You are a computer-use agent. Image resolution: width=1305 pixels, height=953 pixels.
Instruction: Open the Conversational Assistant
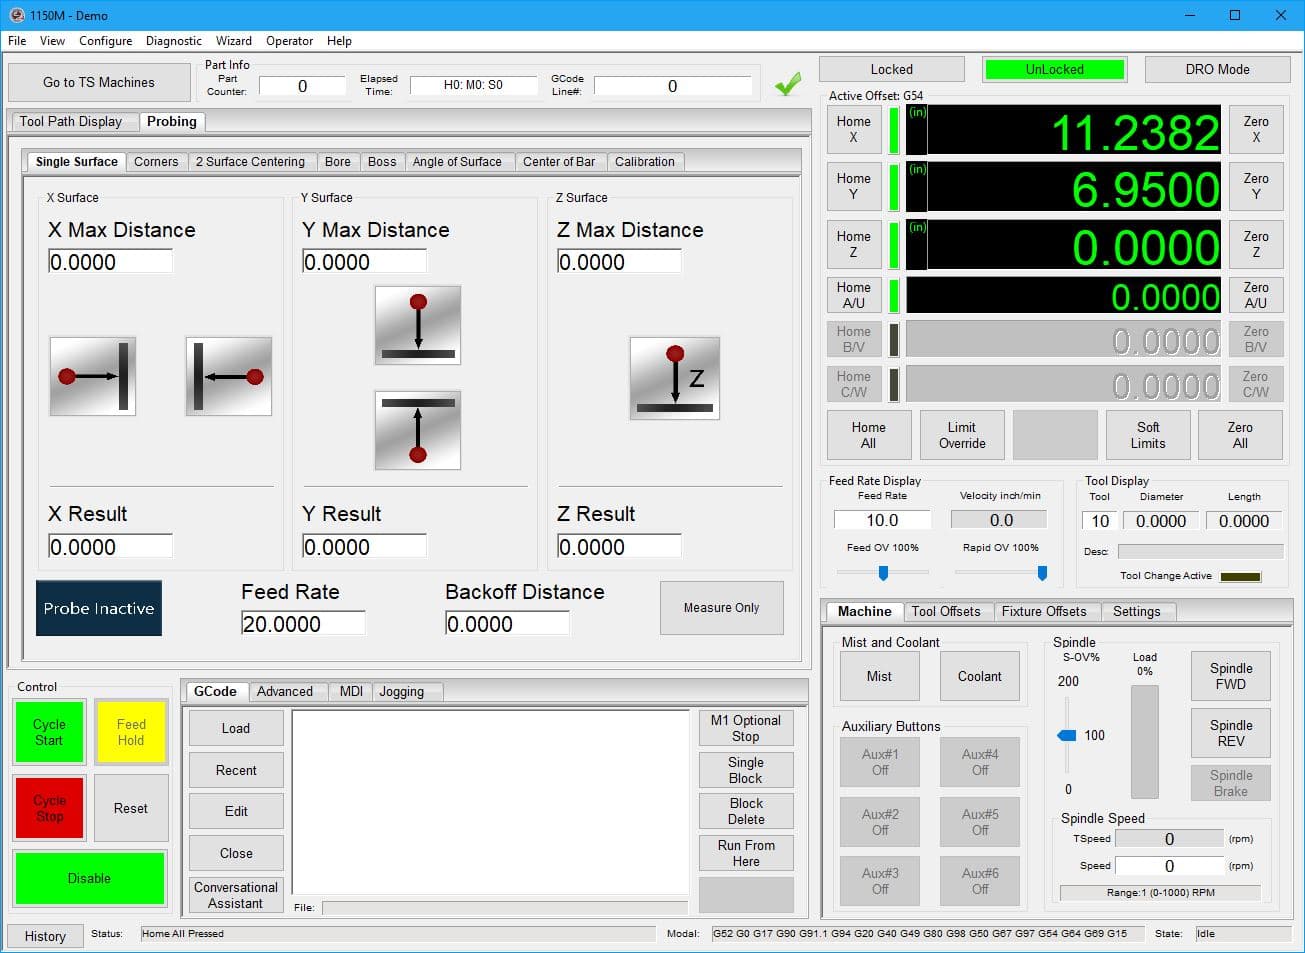tap(235, 895)
